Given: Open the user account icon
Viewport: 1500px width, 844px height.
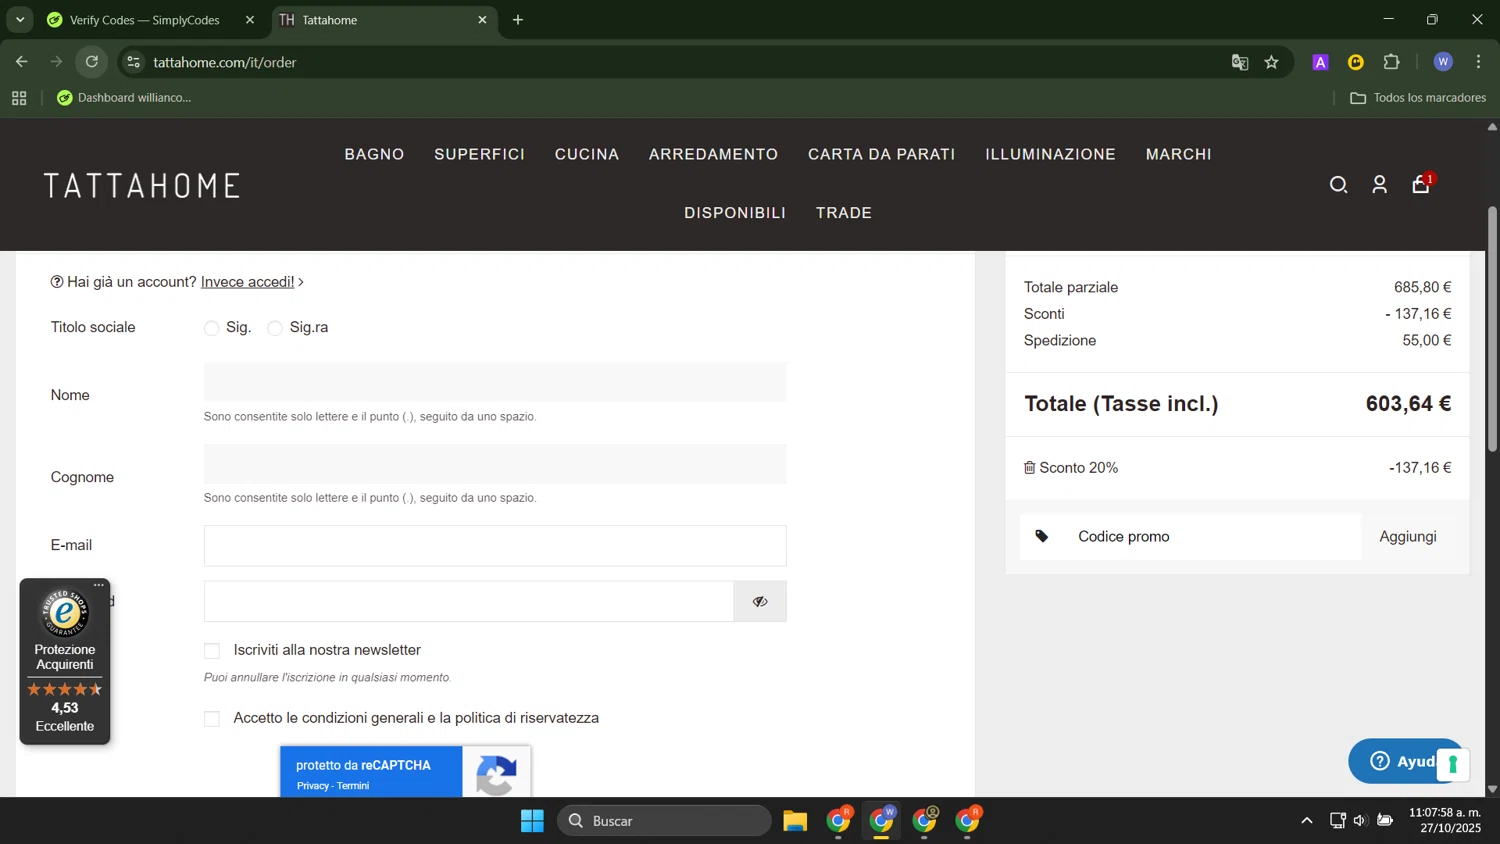Looking at the screenshot, I should (x=1379, y=185).
